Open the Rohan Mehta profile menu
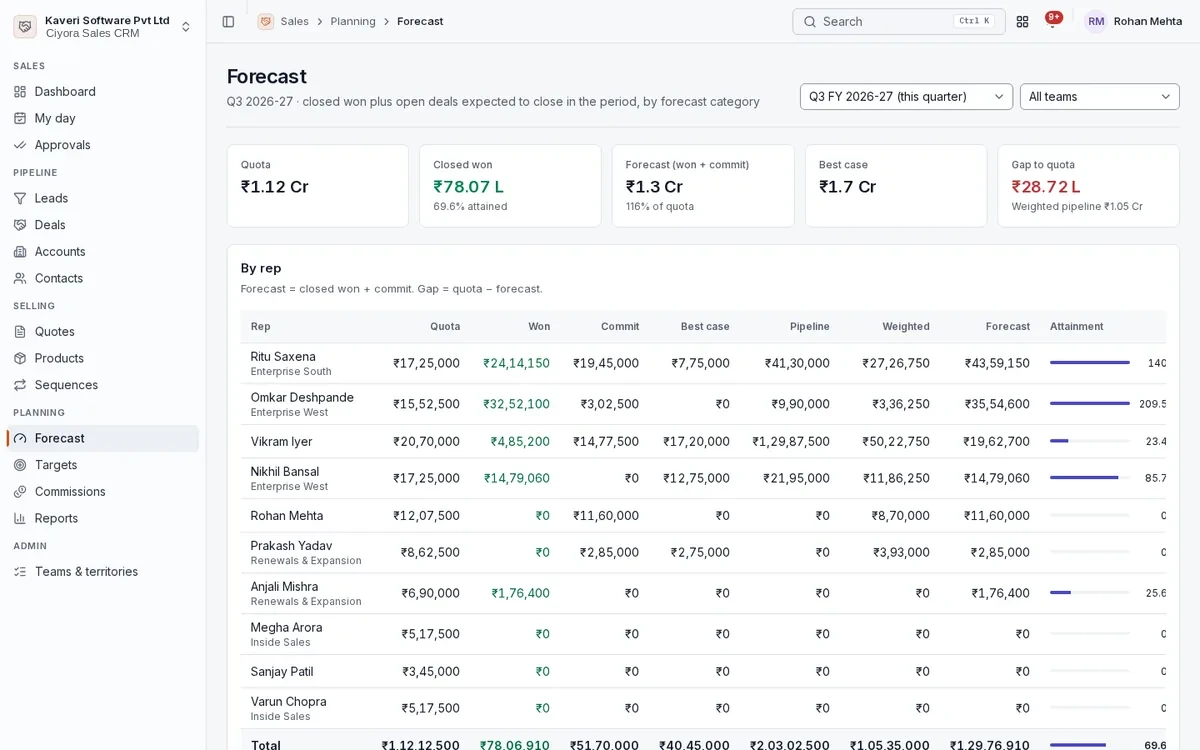 (1134, 21)
